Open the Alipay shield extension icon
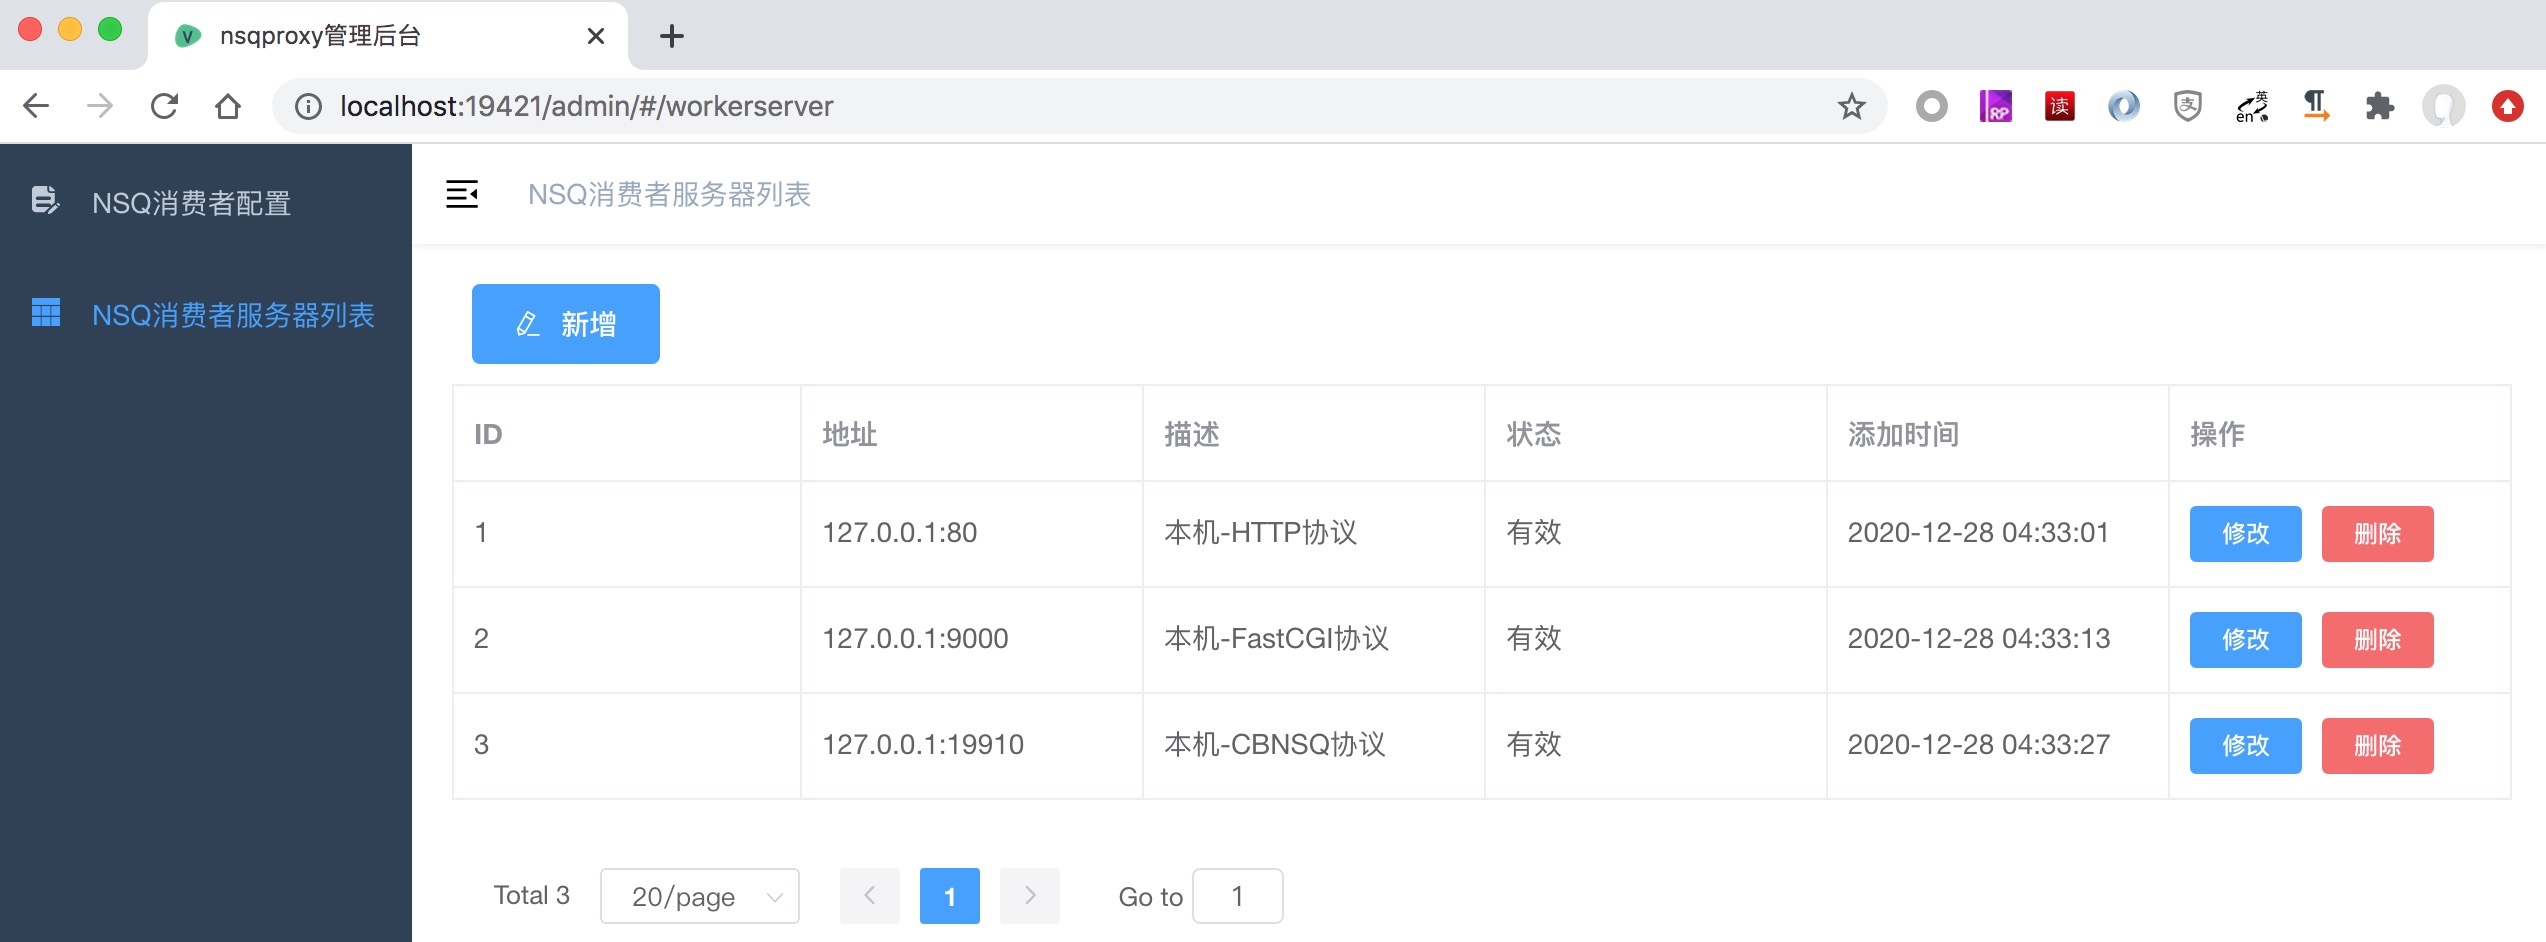 (2188, 106)
